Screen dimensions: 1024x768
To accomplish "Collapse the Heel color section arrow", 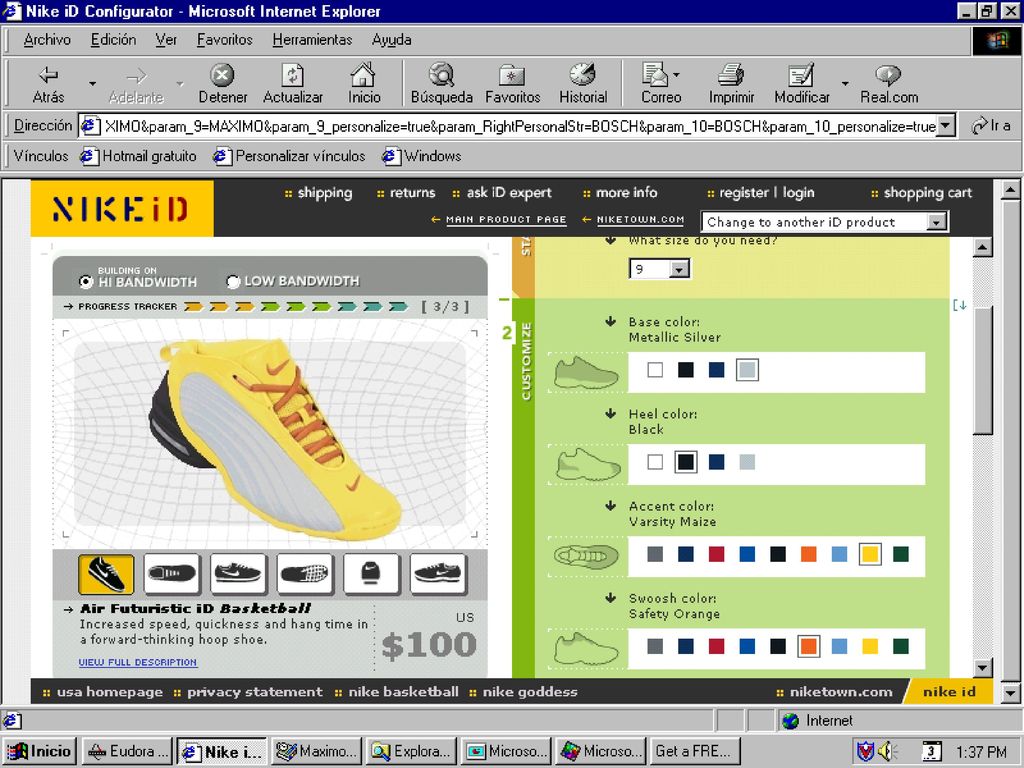I will 611,413.
